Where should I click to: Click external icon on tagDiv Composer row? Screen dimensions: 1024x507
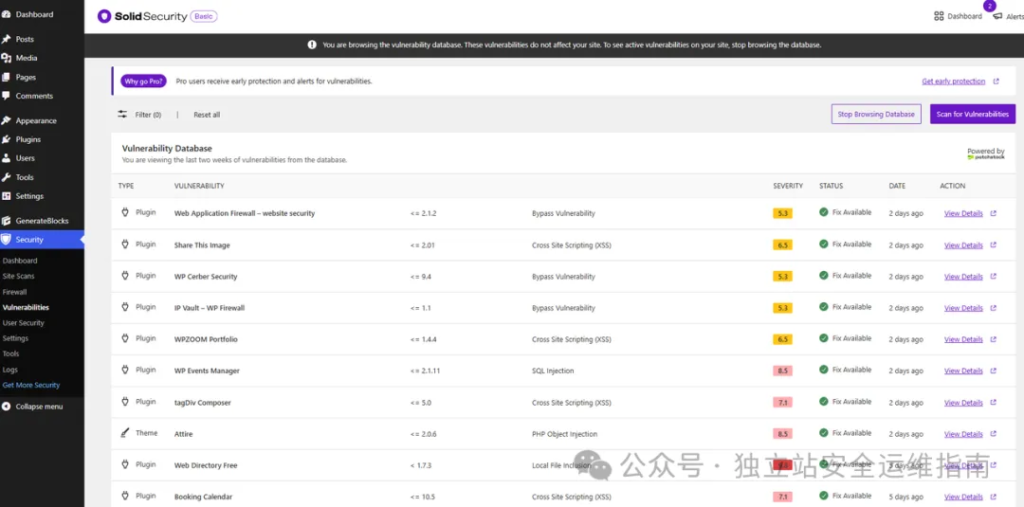tap(993, 402)
